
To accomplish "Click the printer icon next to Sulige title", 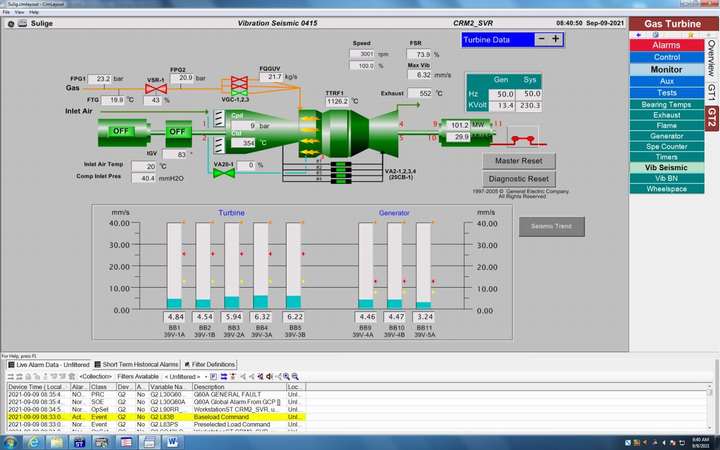I will click(22, 23).
